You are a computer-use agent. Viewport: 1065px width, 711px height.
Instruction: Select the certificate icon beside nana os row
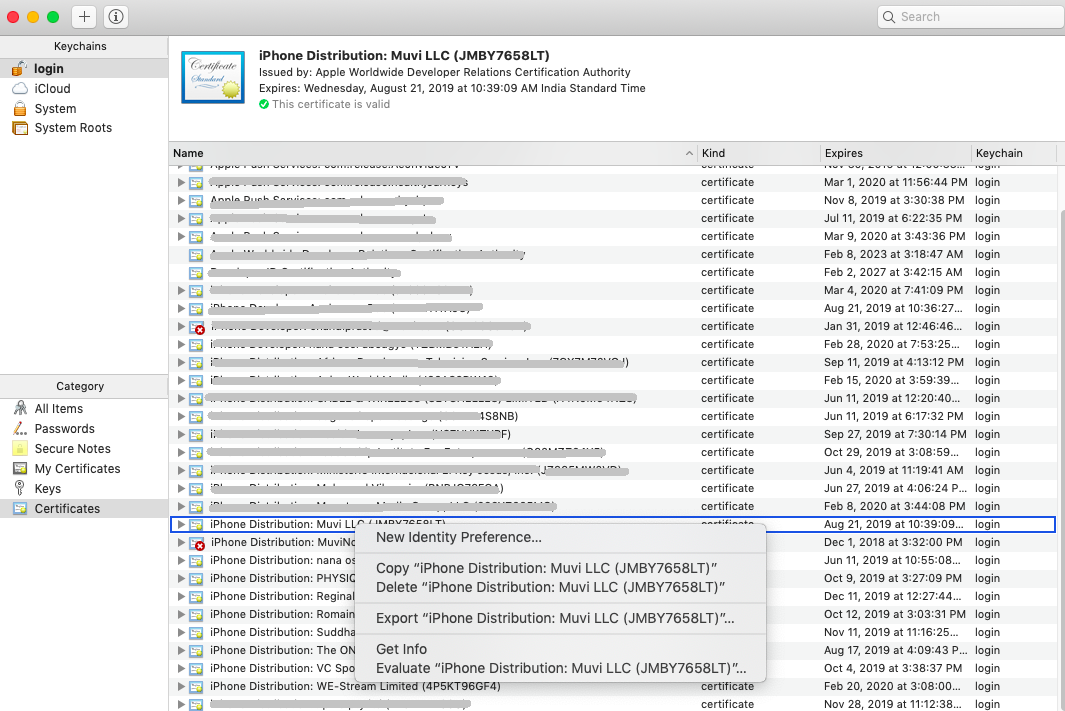pos(196,560)
